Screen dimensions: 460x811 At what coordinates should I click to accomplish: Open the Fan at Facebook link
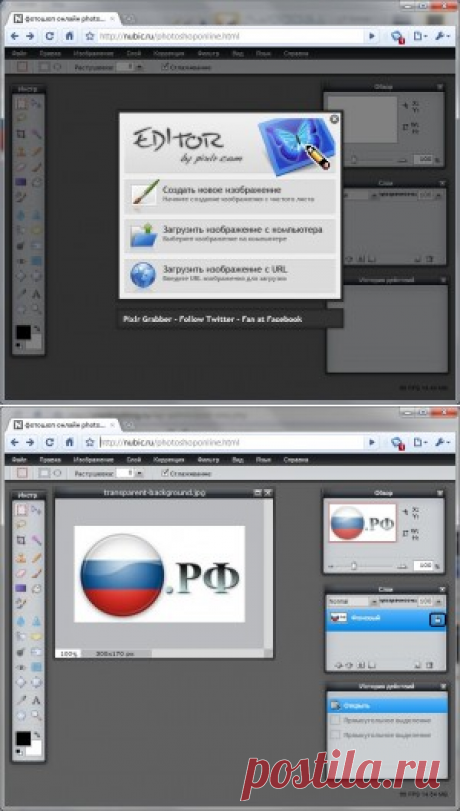[x=274, y=319]
